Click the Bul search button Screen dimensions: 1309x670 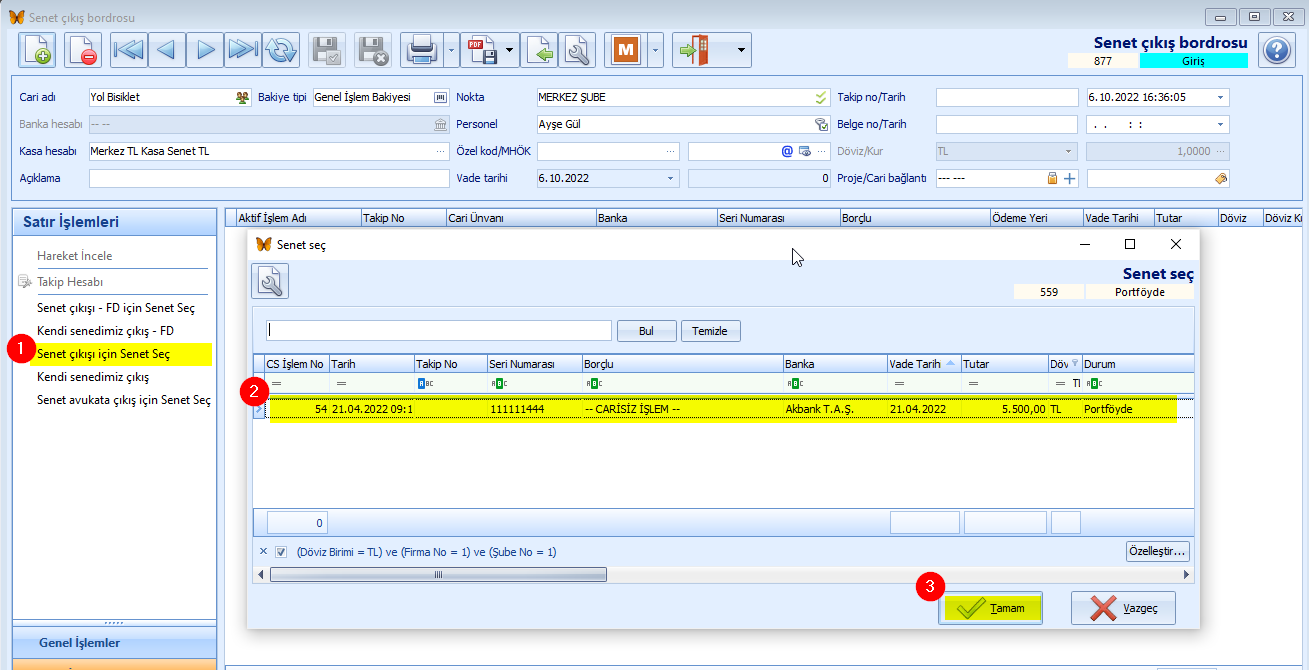[x=646, y=331]
